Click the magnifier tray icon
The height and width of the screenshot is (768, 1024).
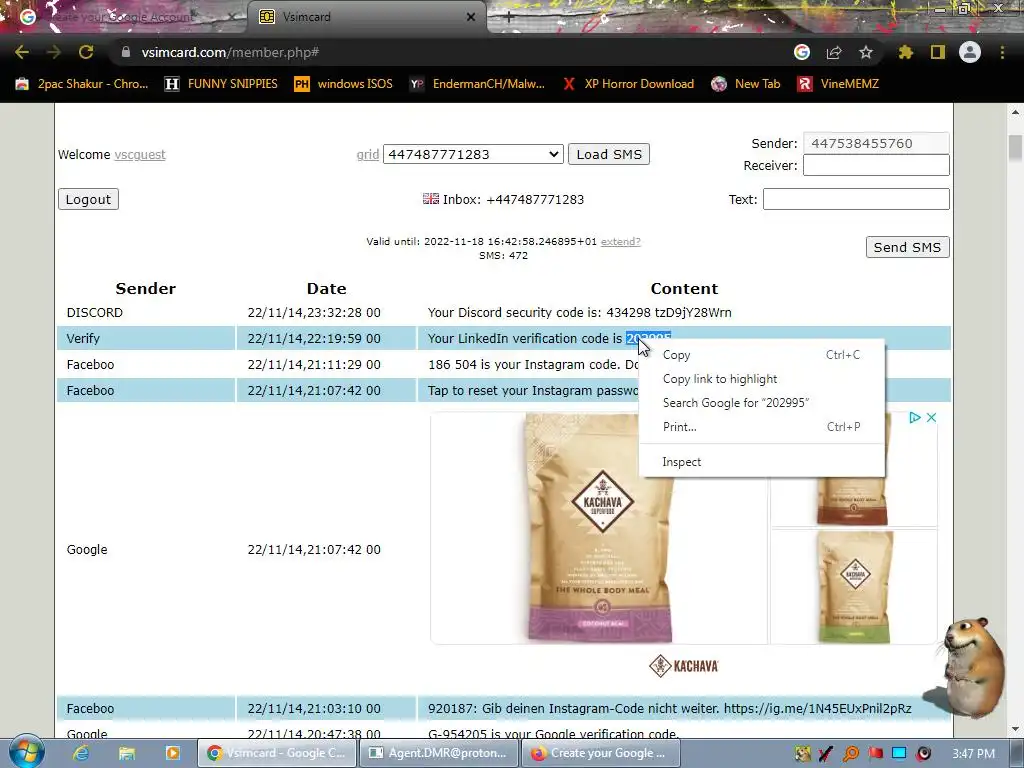[x=851, y=754]
